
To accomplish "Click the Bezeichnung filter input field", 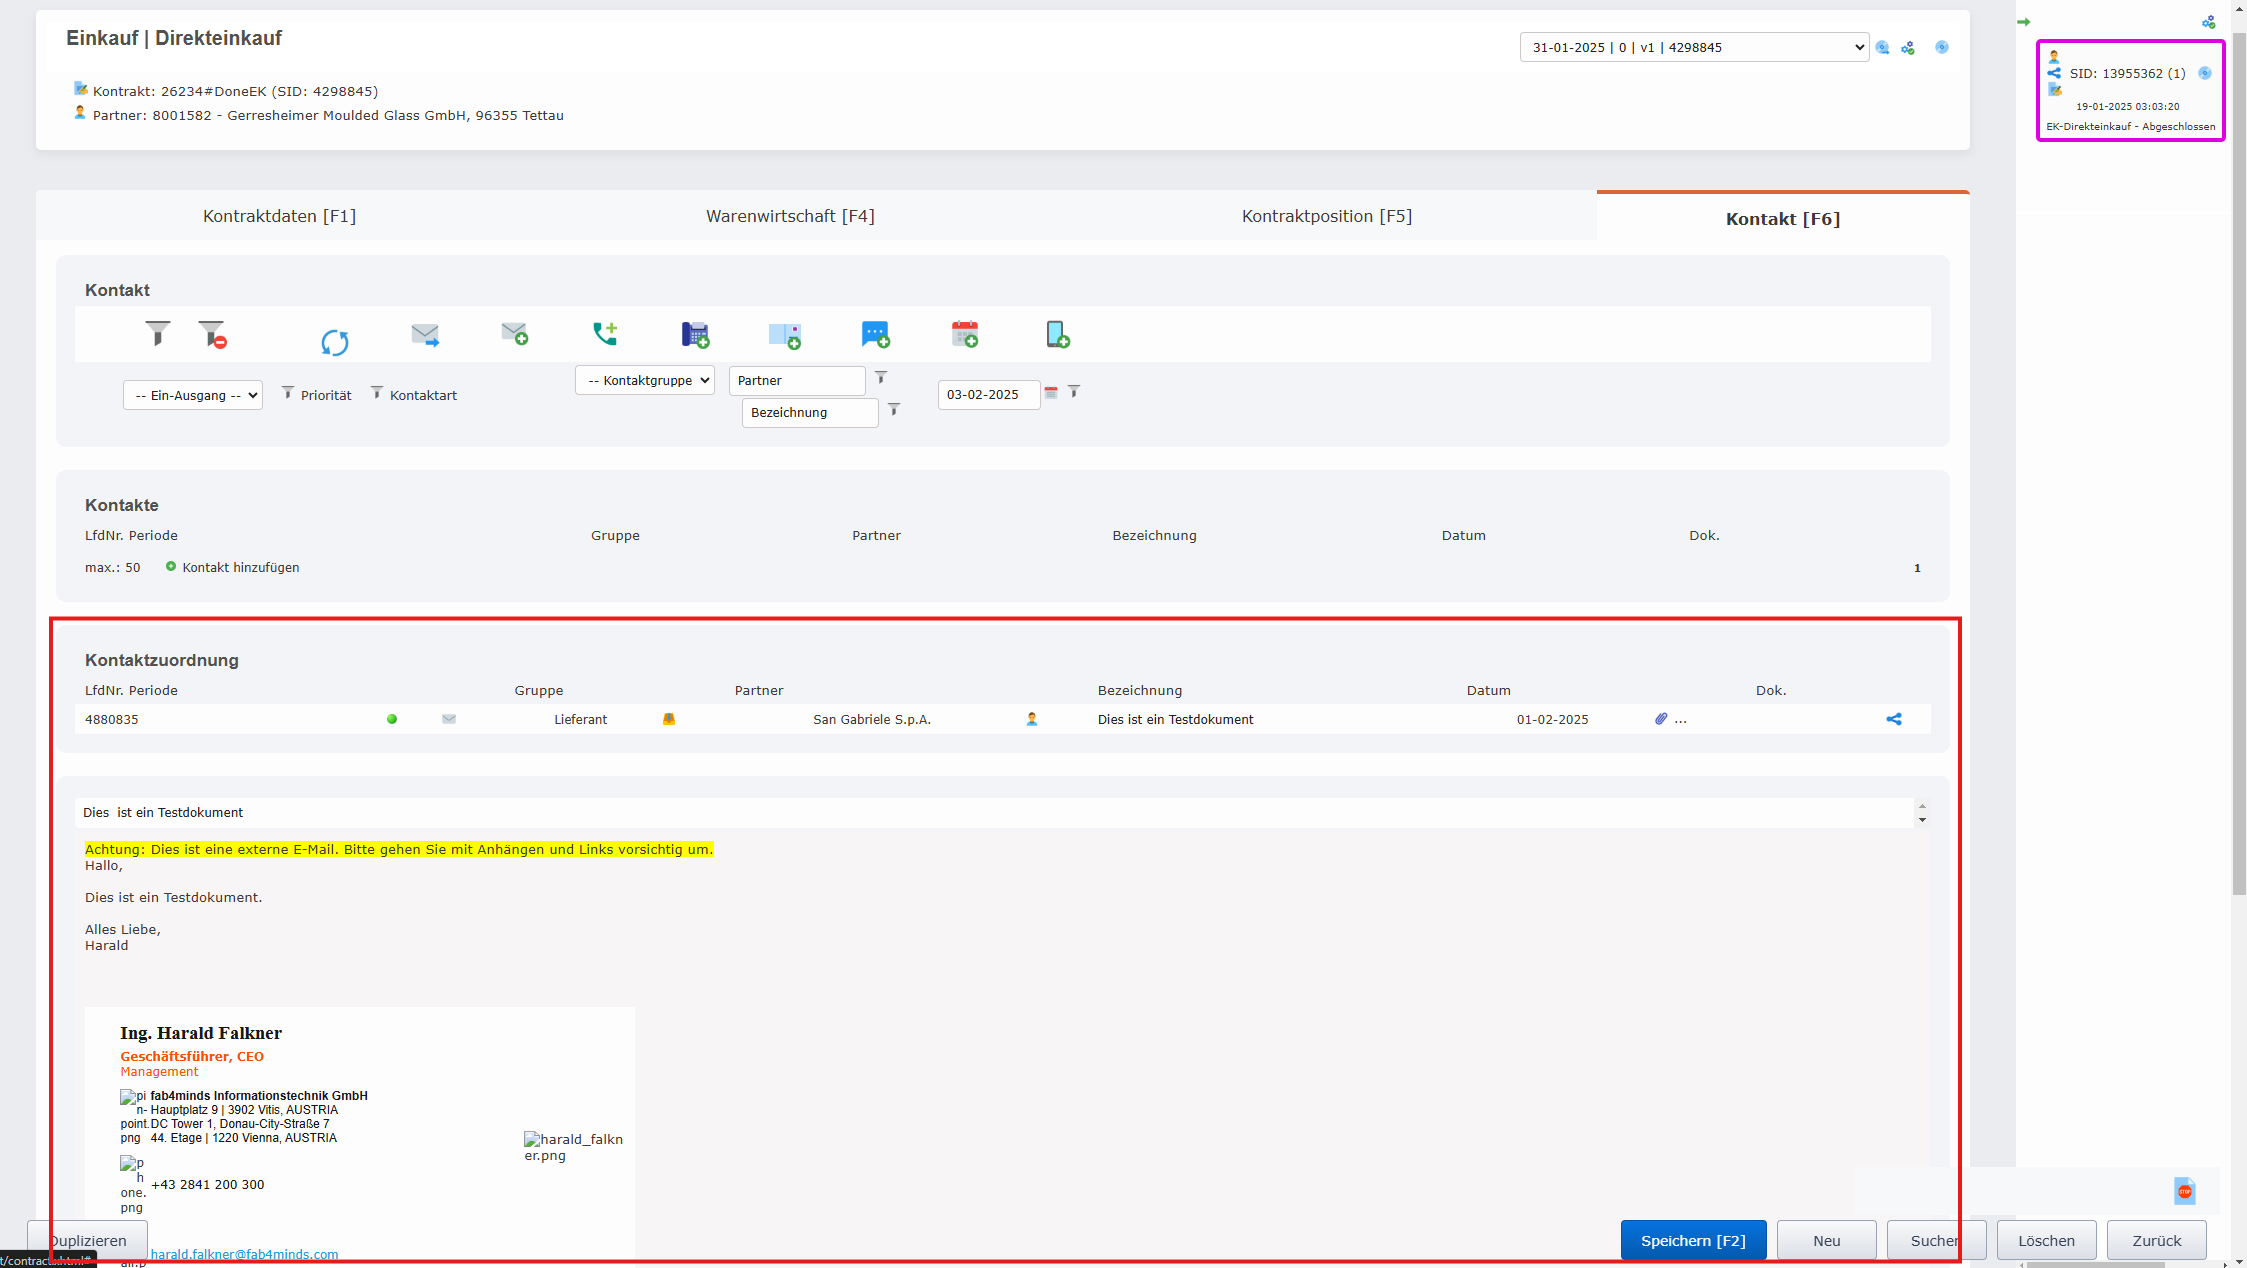I will pos(809,412).
